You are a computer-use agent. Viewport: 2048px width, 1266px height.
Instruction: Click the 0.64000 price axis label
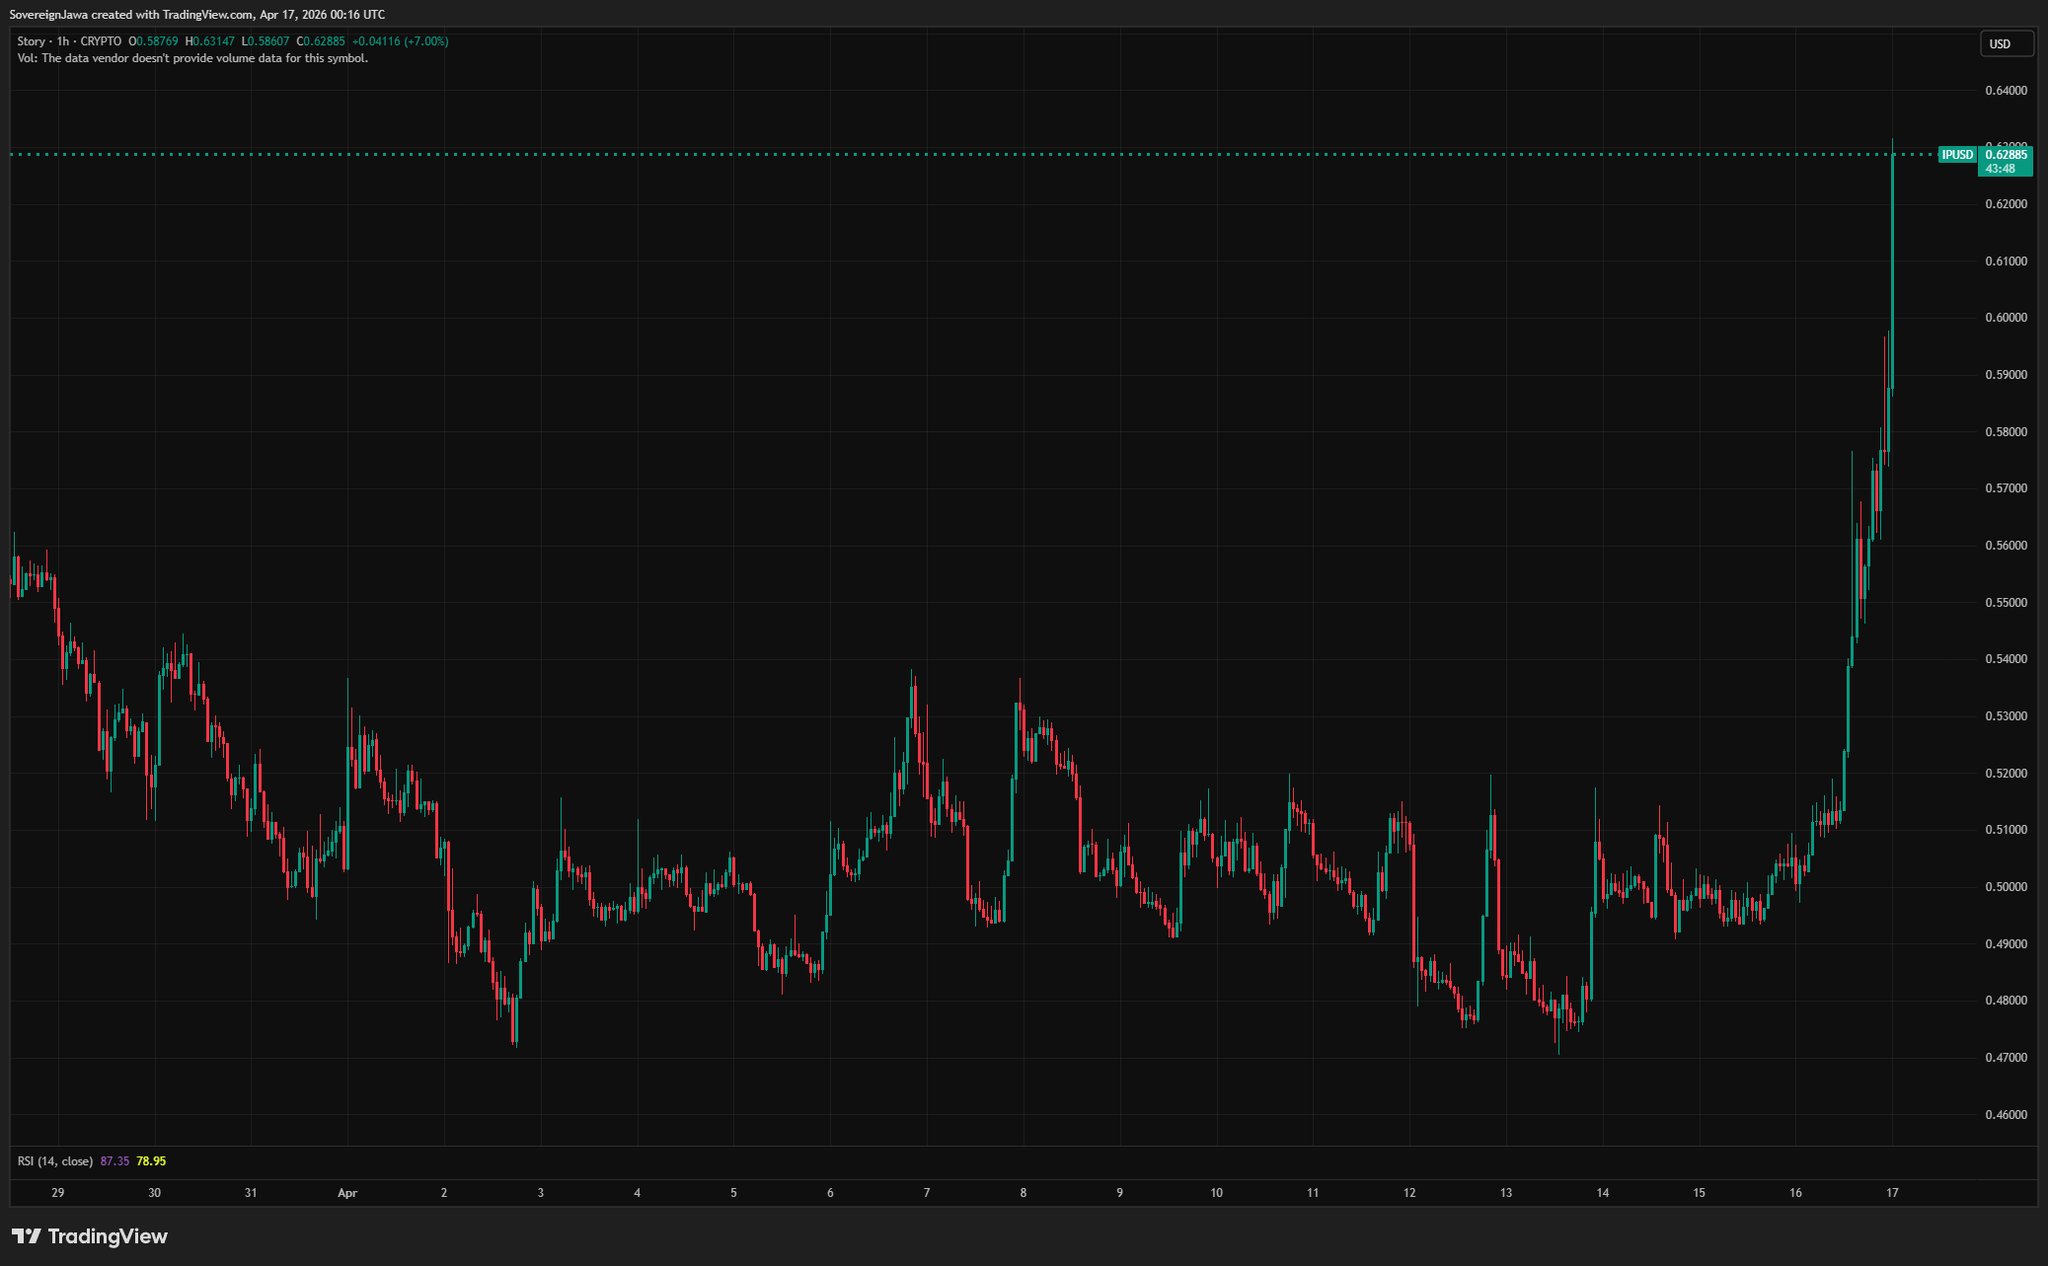(x=2006, y=90)
